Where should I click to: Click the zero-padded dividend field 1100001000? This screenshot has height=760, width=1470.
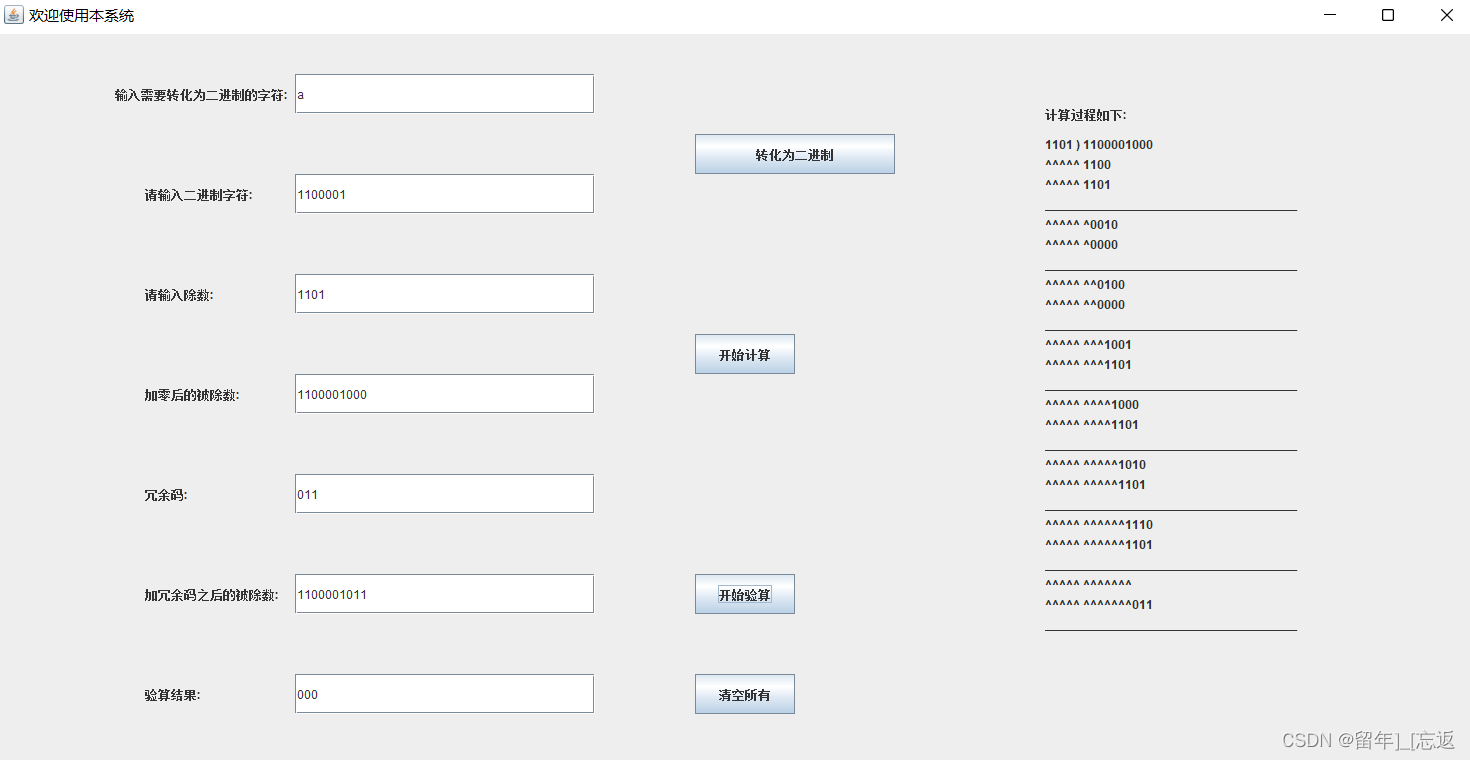[x=444, y=394]
